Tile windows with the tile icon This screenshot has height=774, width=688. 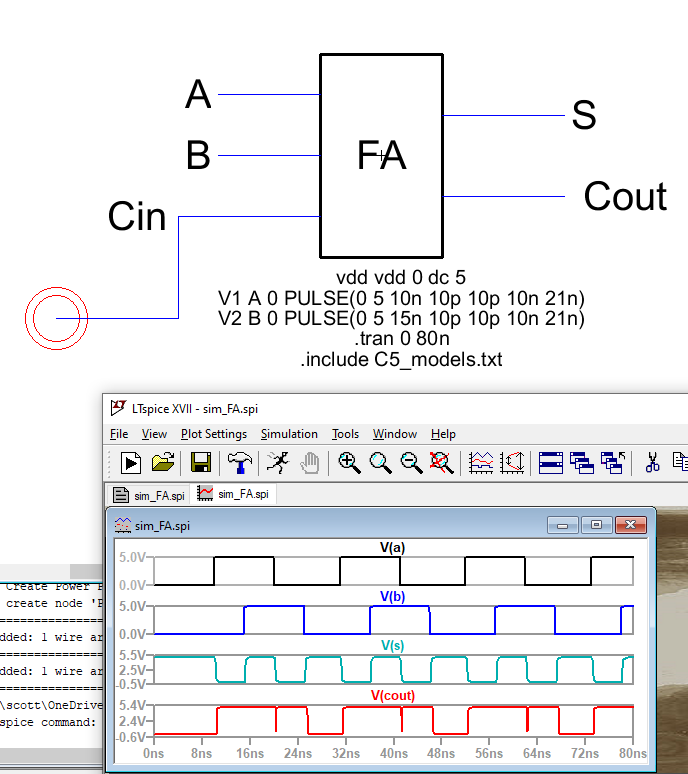(x=550, y=462)
